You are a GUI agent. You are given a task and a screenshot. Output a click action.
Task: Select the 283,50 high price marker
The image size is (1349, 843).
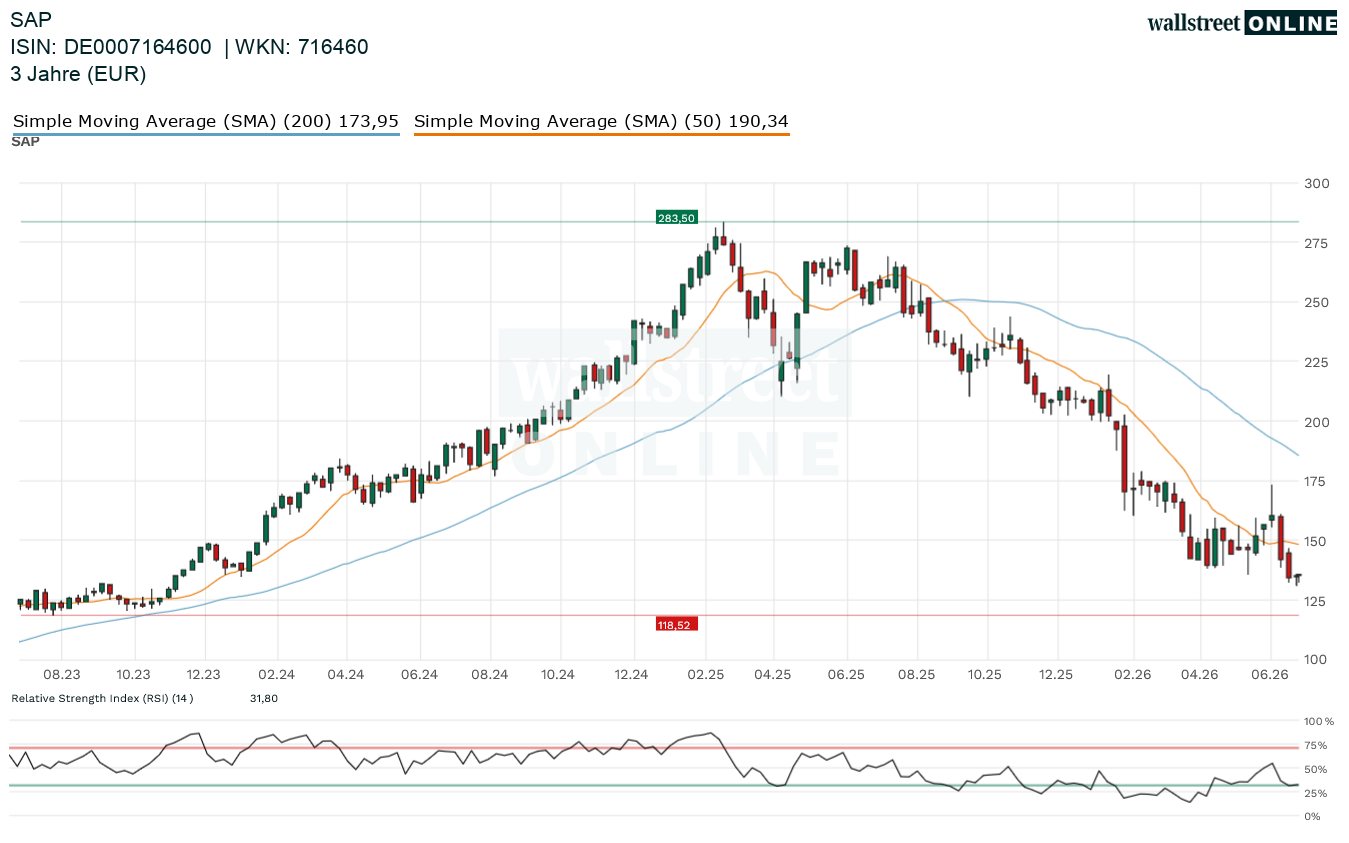point(676,217)
